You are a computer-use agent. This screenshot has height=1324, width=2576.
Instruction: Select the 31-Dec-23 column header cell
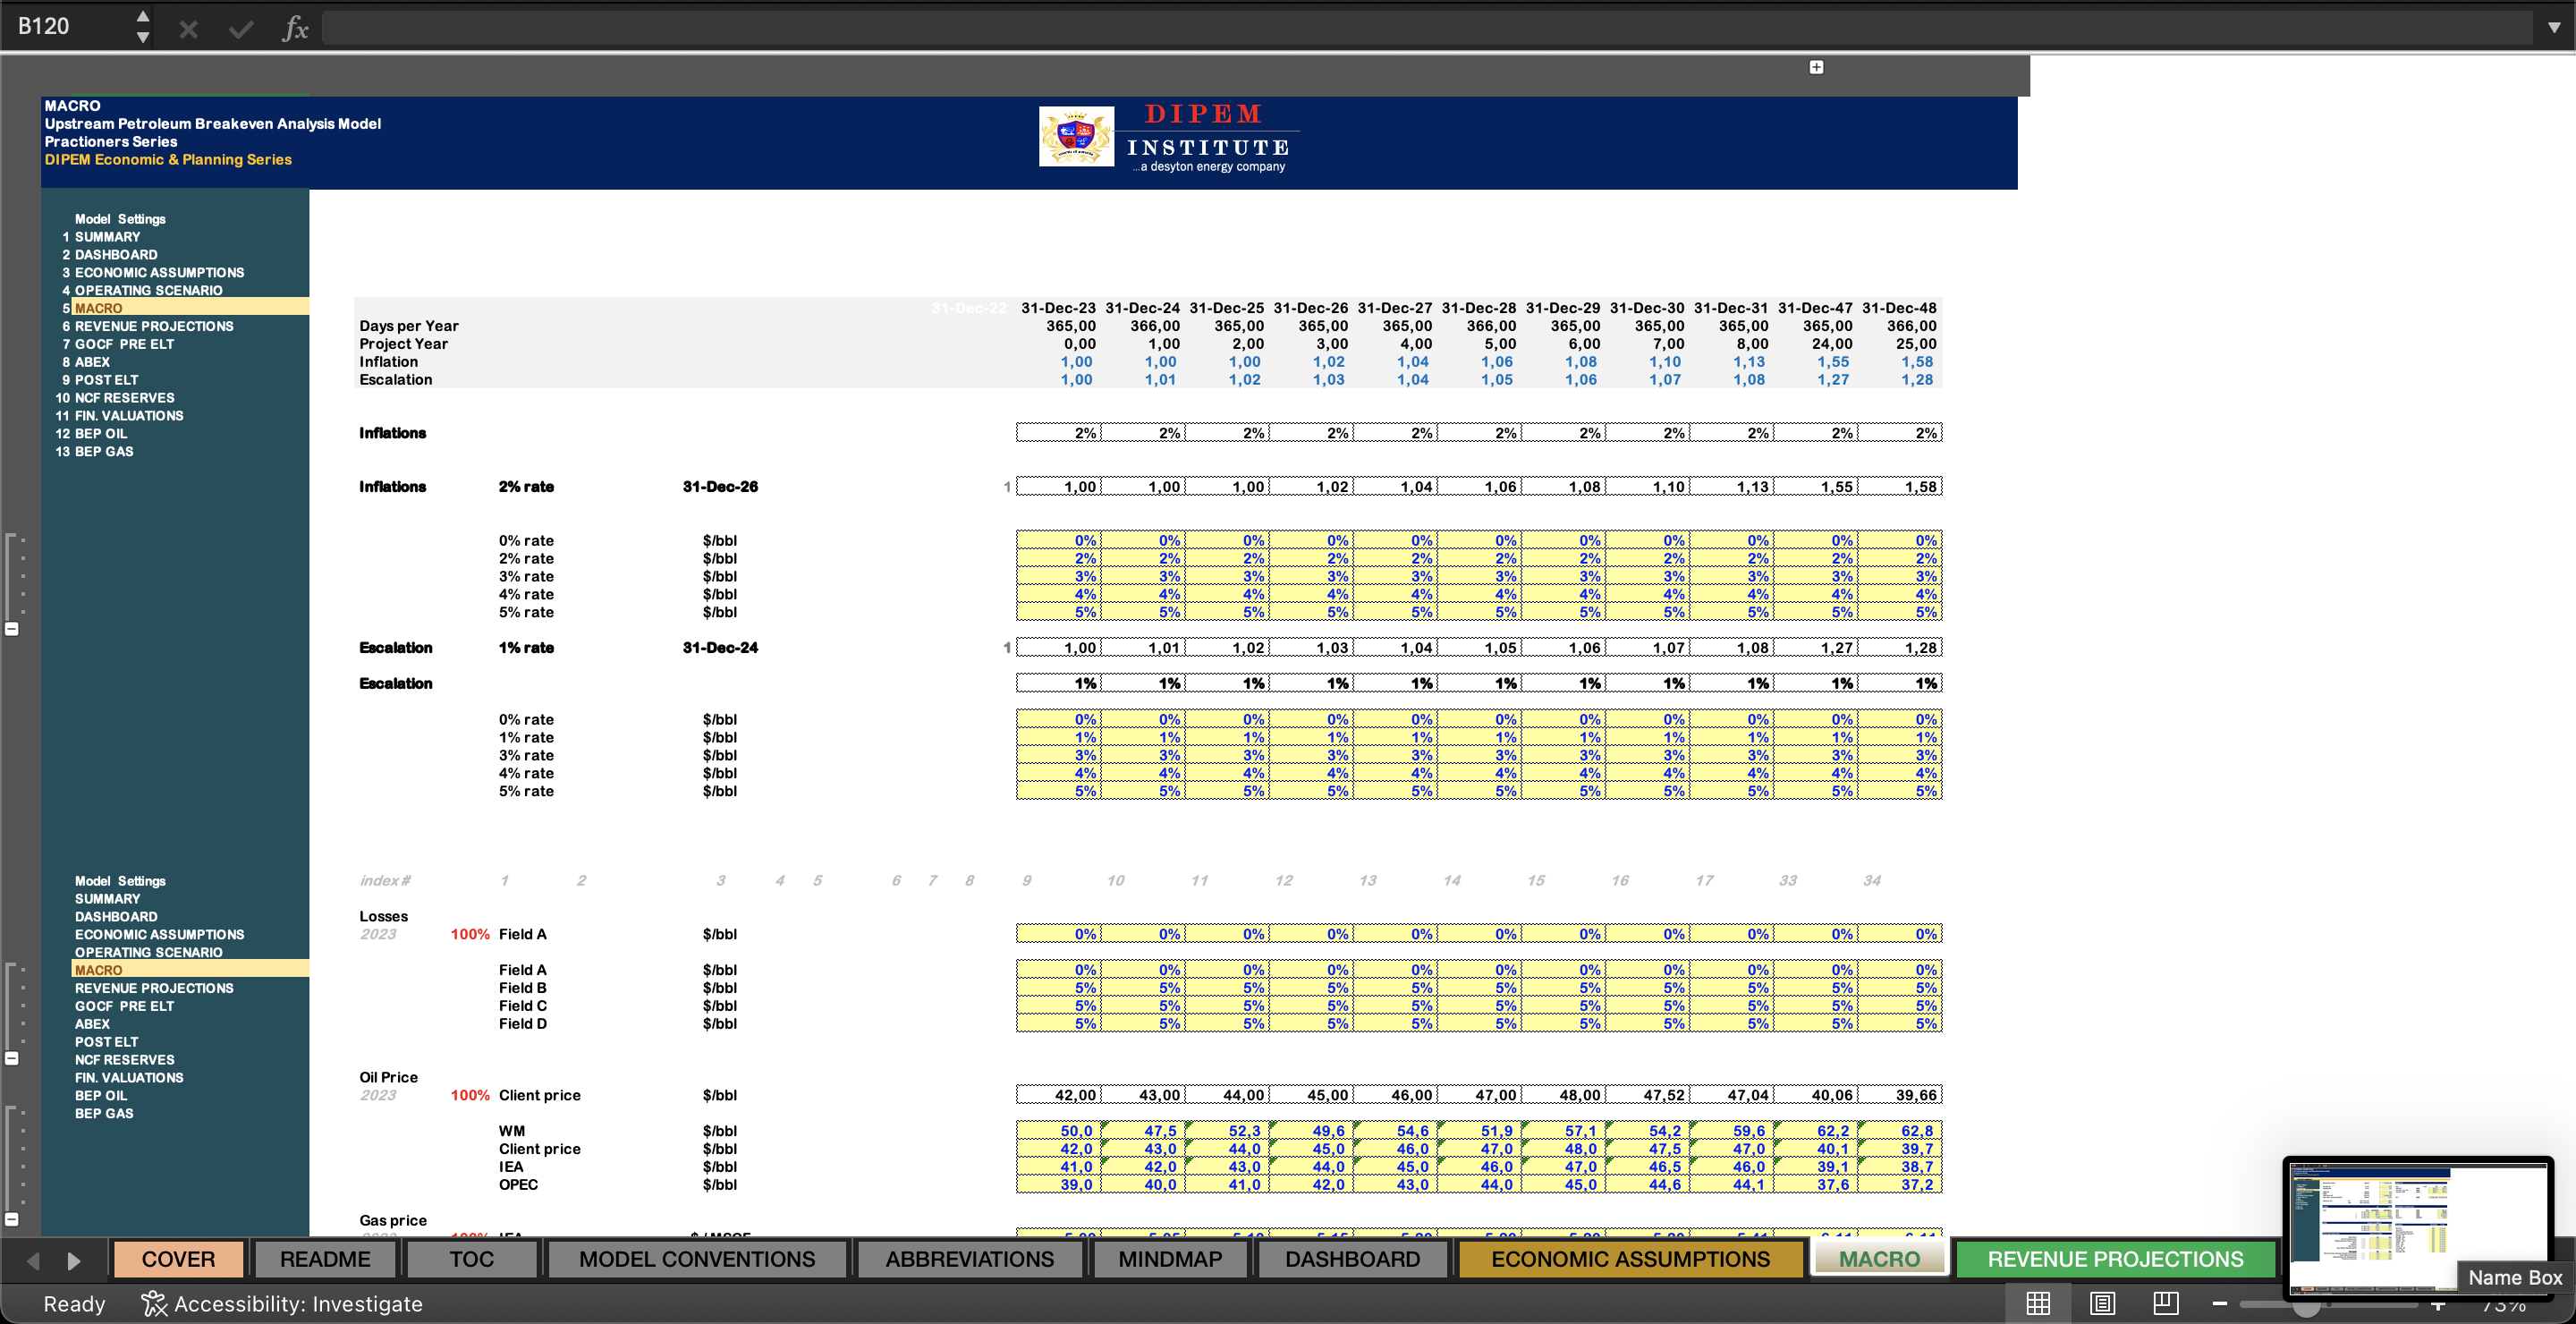1058,308
